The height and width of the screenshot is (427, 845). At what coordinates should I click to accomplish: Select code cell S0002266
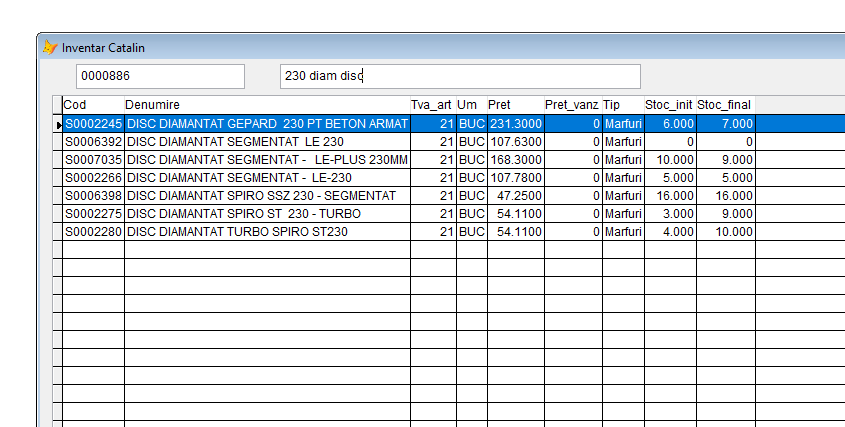[93, 177]
